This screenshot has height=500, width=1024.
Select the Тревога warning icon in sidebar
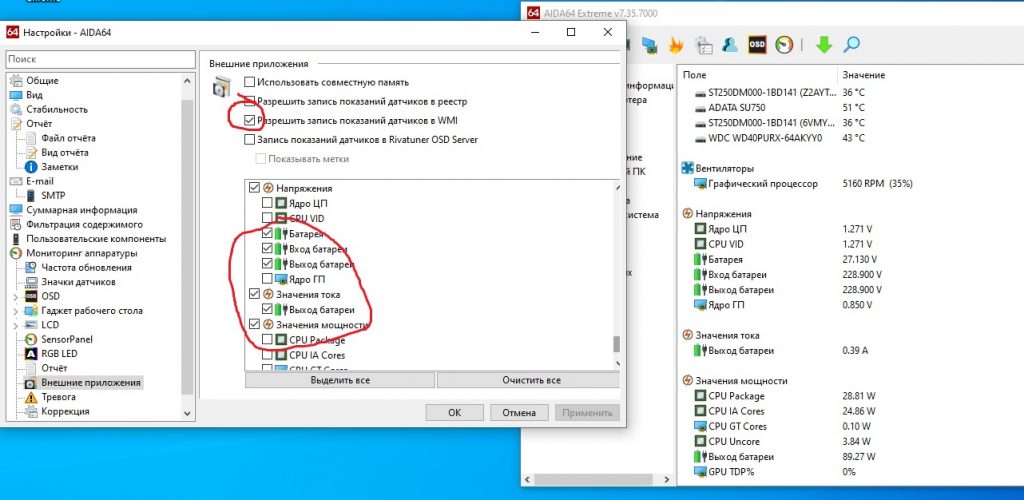31,397
